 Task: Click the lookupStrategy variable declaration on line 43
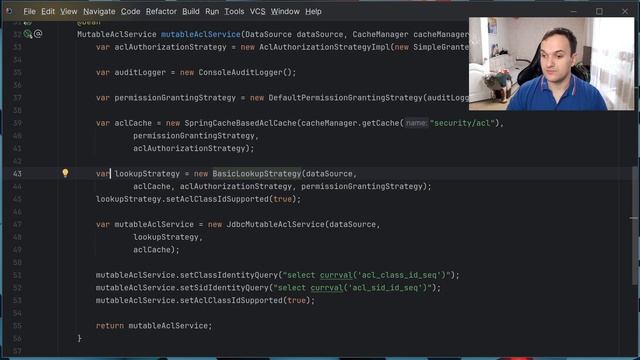(147, 173)
